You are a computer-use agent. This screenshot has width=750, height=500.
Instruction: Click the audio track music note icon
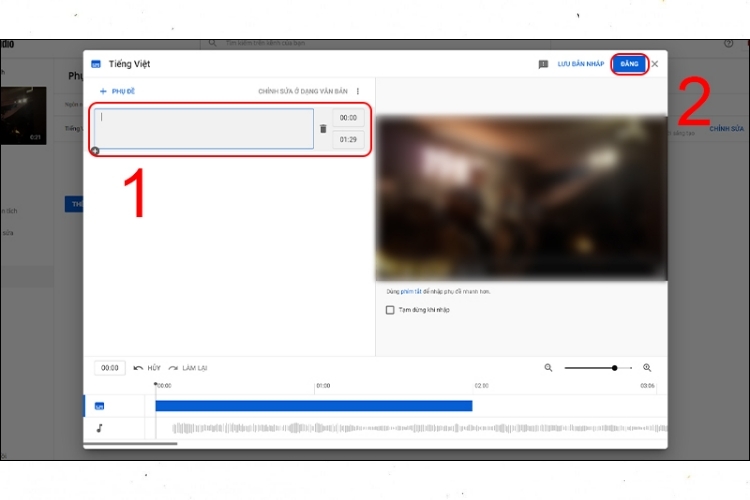tap(99, 428)
